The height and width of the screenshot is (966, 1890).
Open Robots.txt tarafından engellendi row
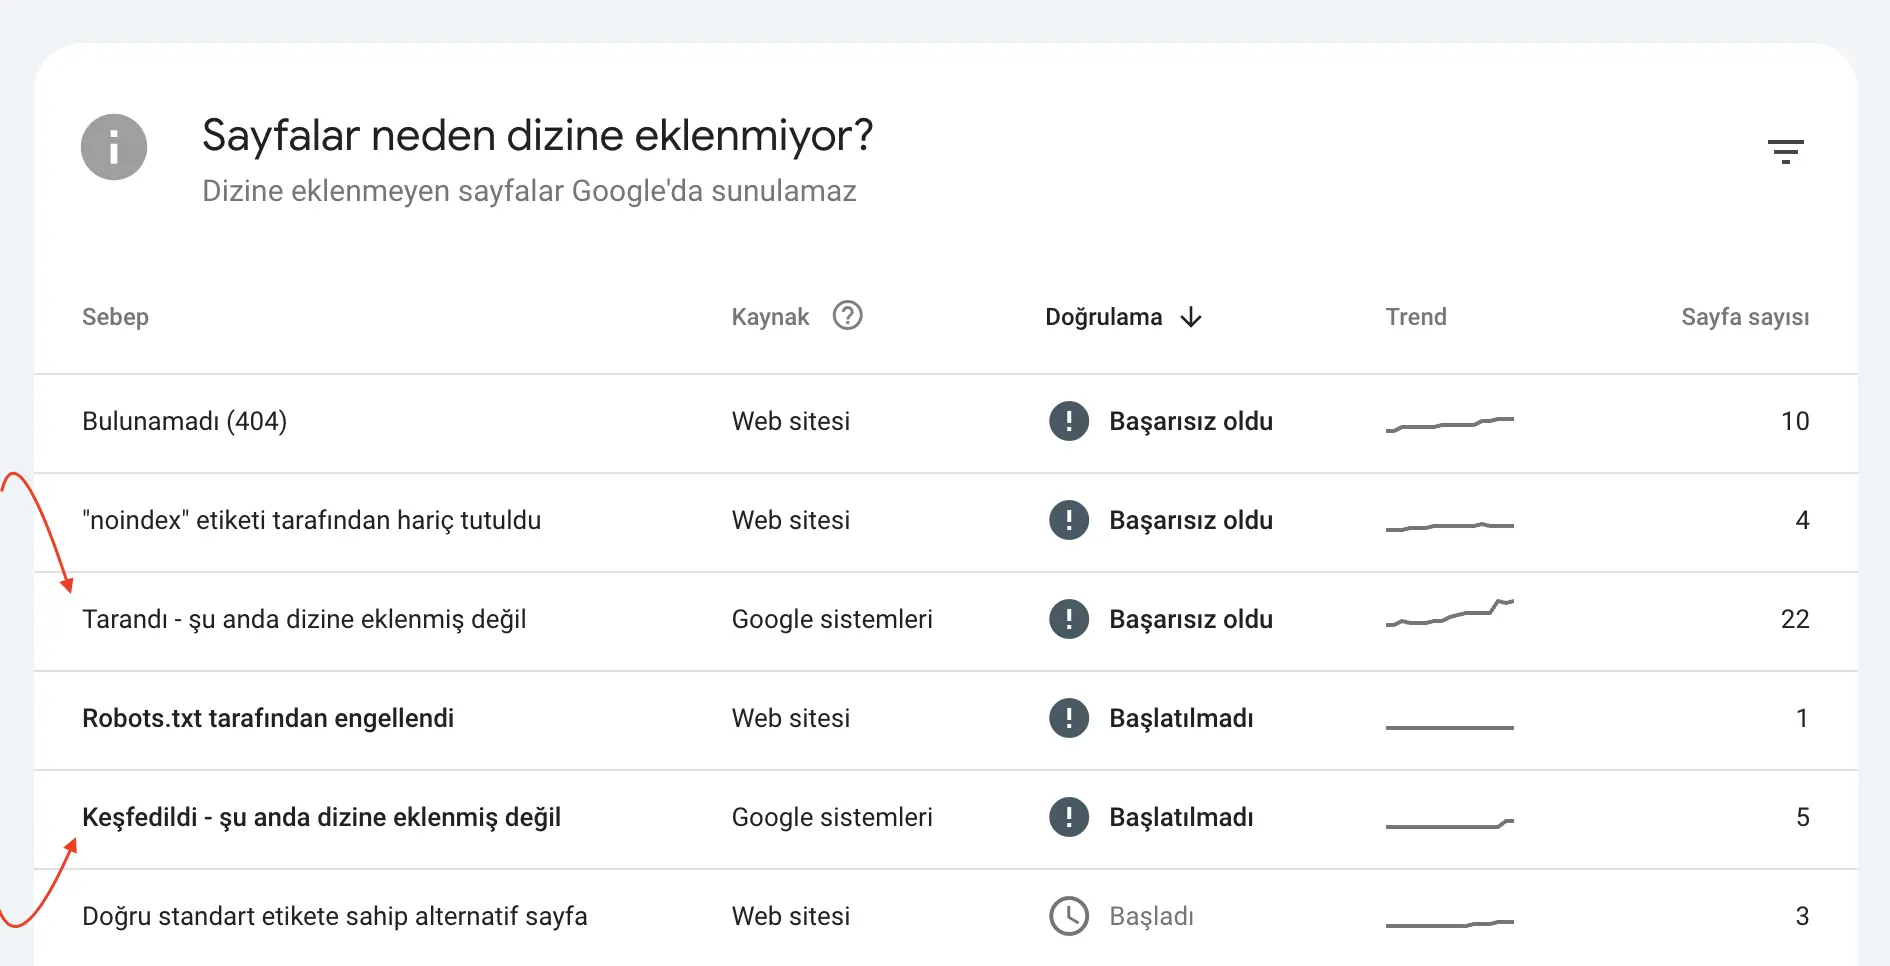click(946, 720)
